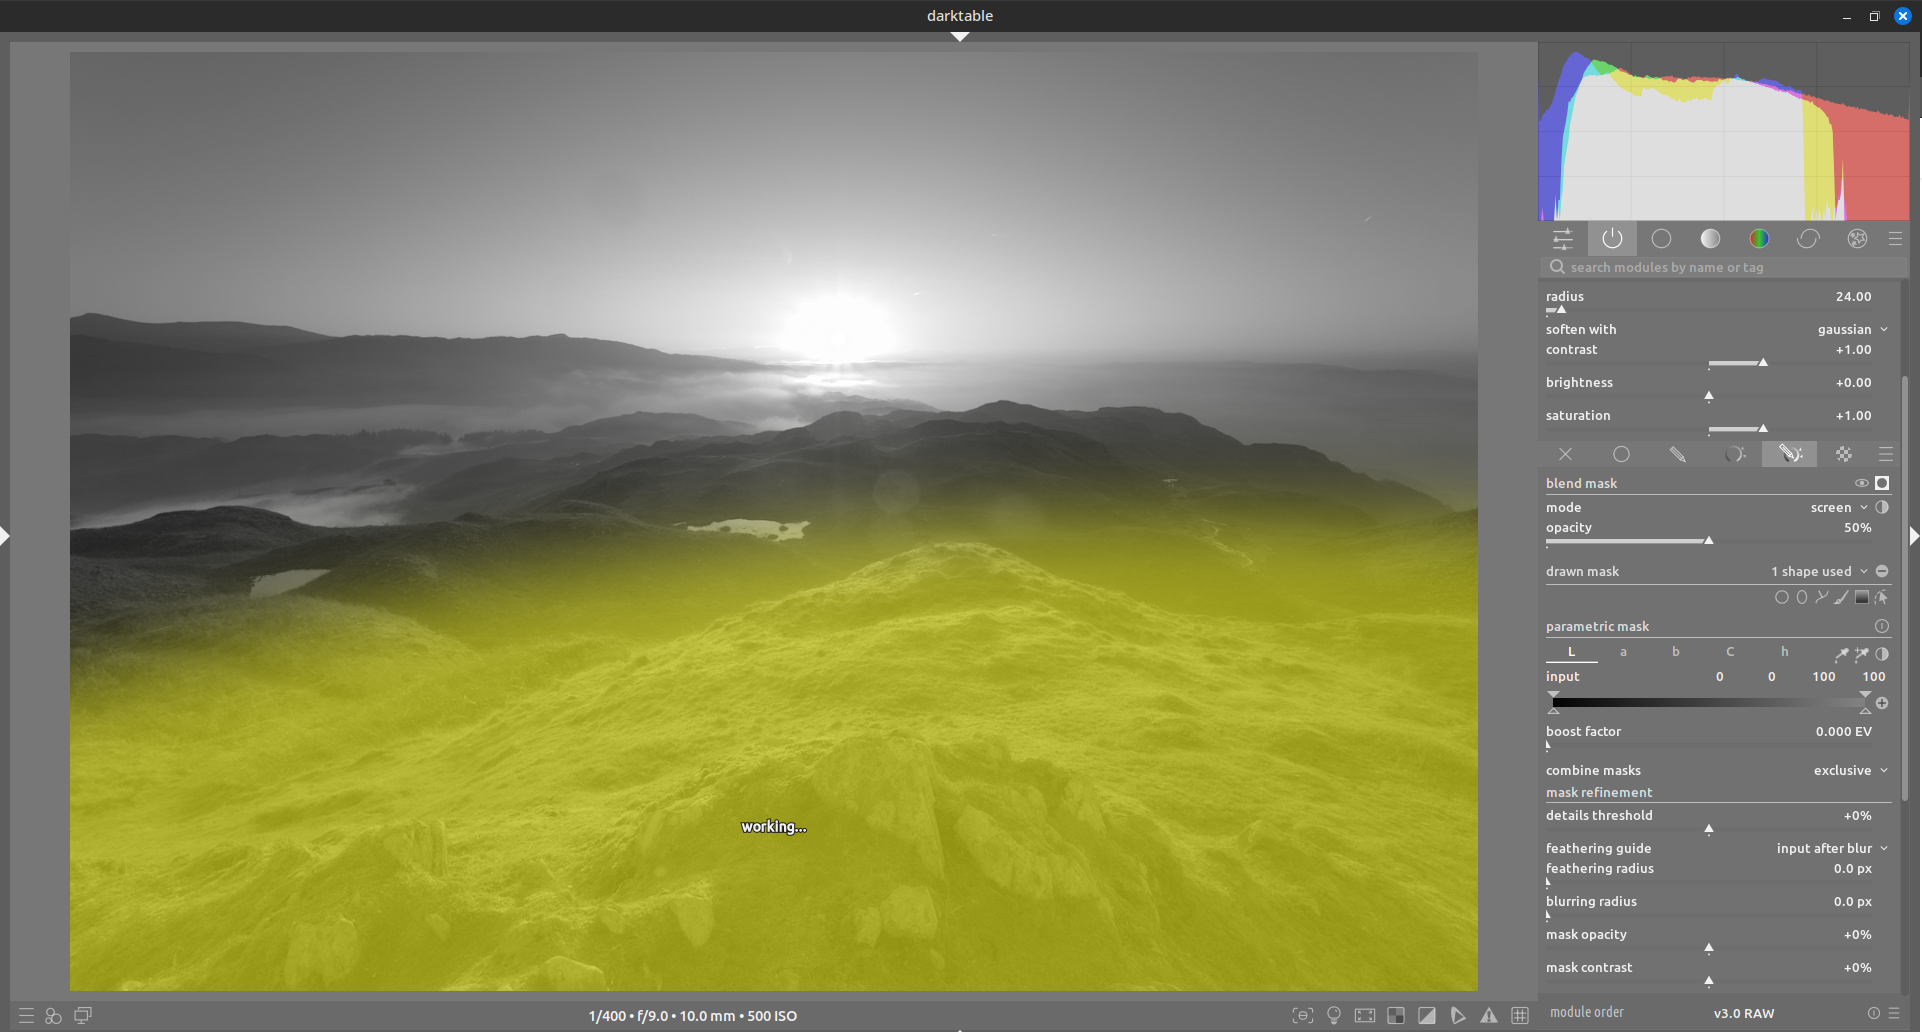The height and width of the screenshot is (1032, 1922).
Task: Toggle the blend mask display
Action: [1861, 483]
